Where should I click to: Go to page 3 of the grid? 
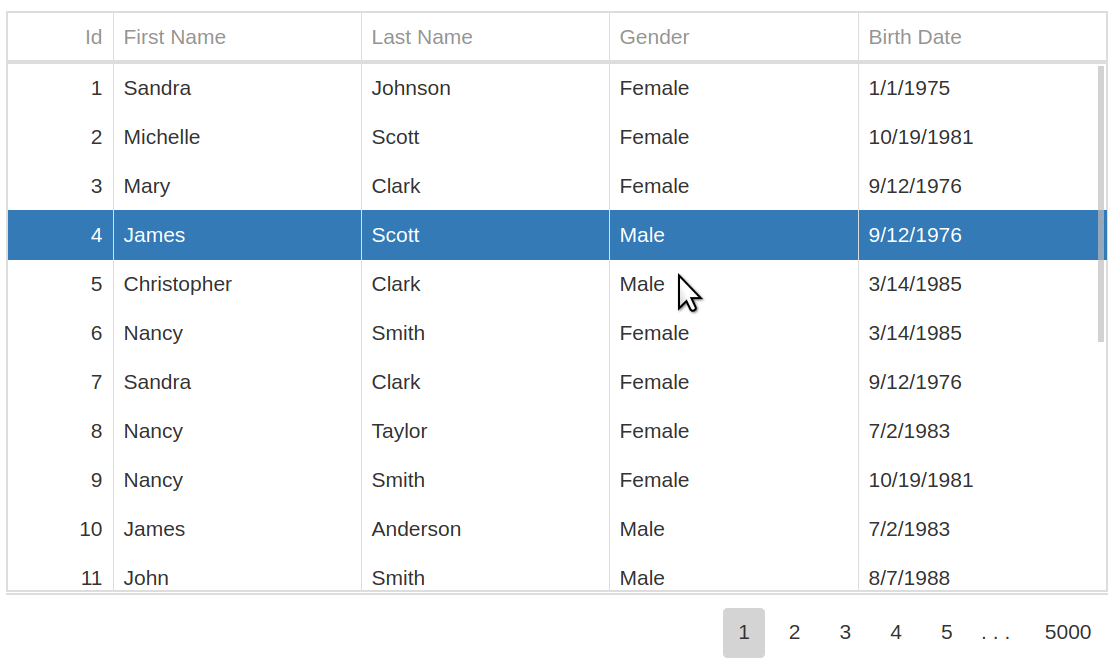(845, 632)
